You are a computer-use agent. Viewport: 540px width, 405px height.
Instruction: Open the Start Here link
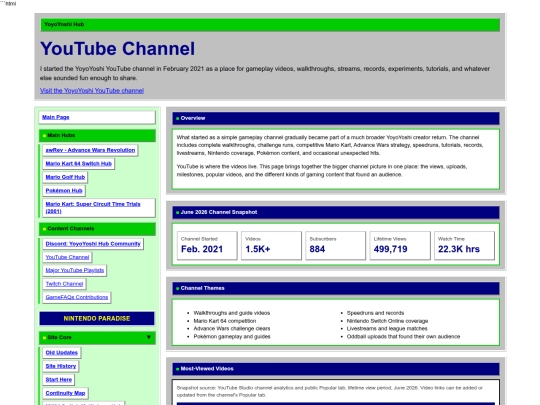[x=59, y=380]
